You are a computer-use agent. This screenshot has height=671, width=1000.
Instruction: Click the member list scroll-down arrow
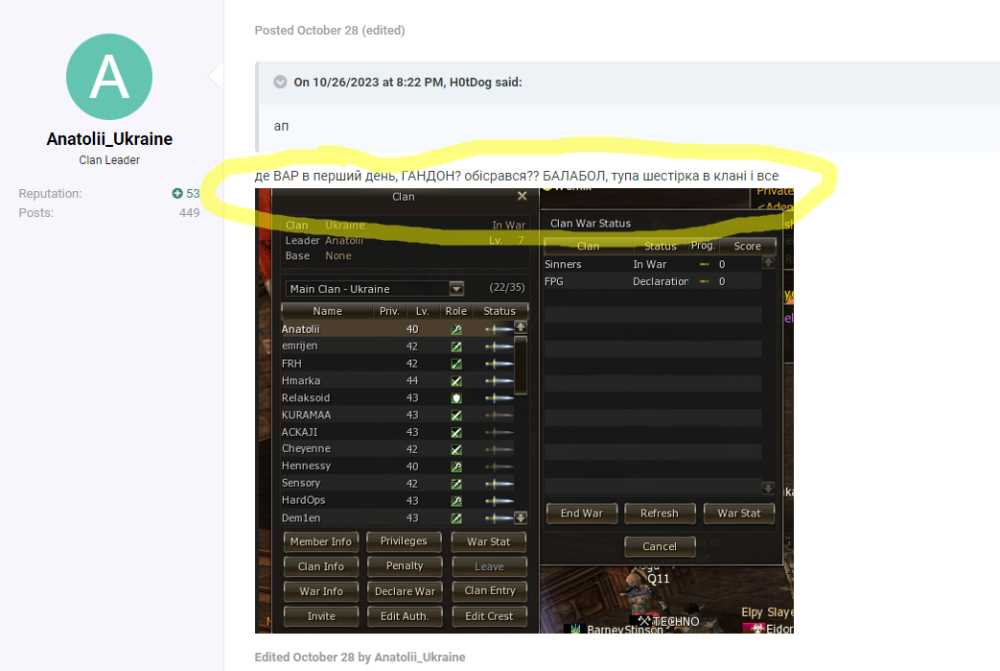coord(521,518)
